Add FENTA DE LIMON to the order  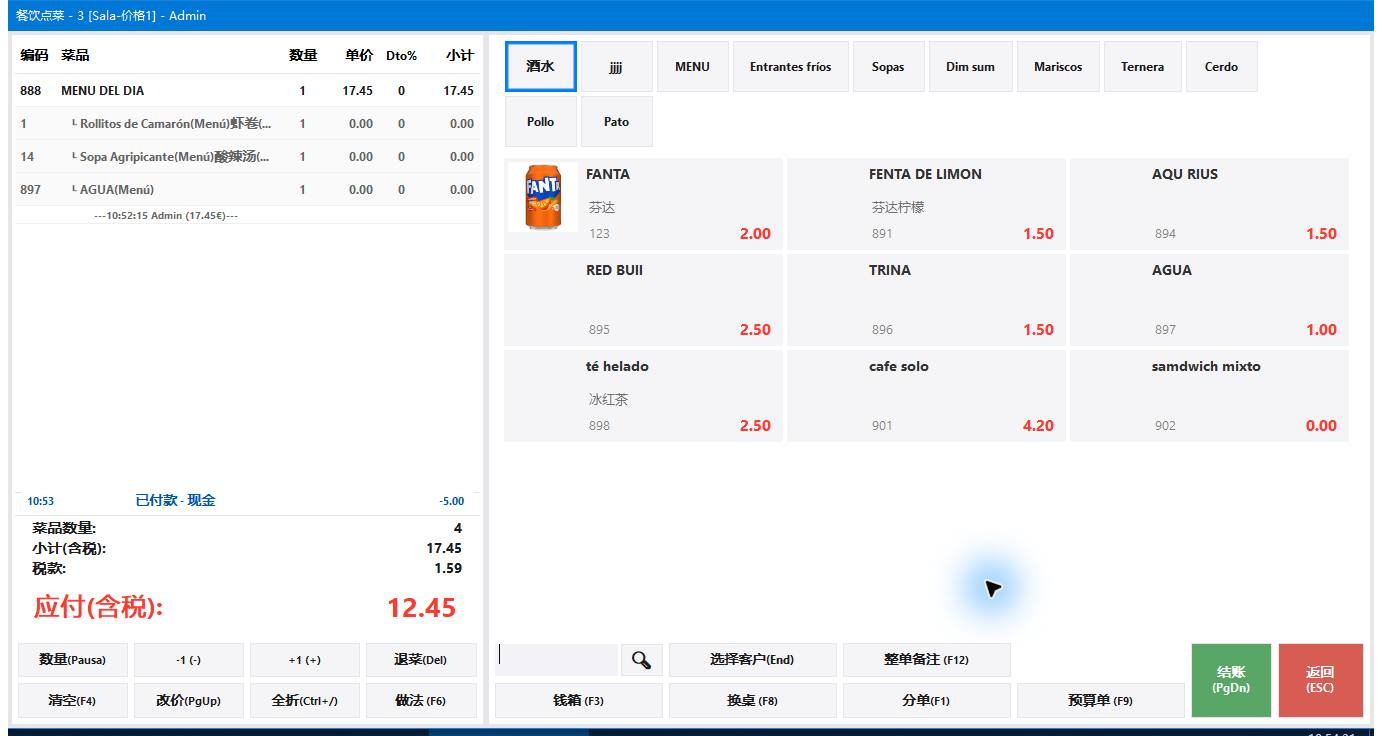click(926, 204)
